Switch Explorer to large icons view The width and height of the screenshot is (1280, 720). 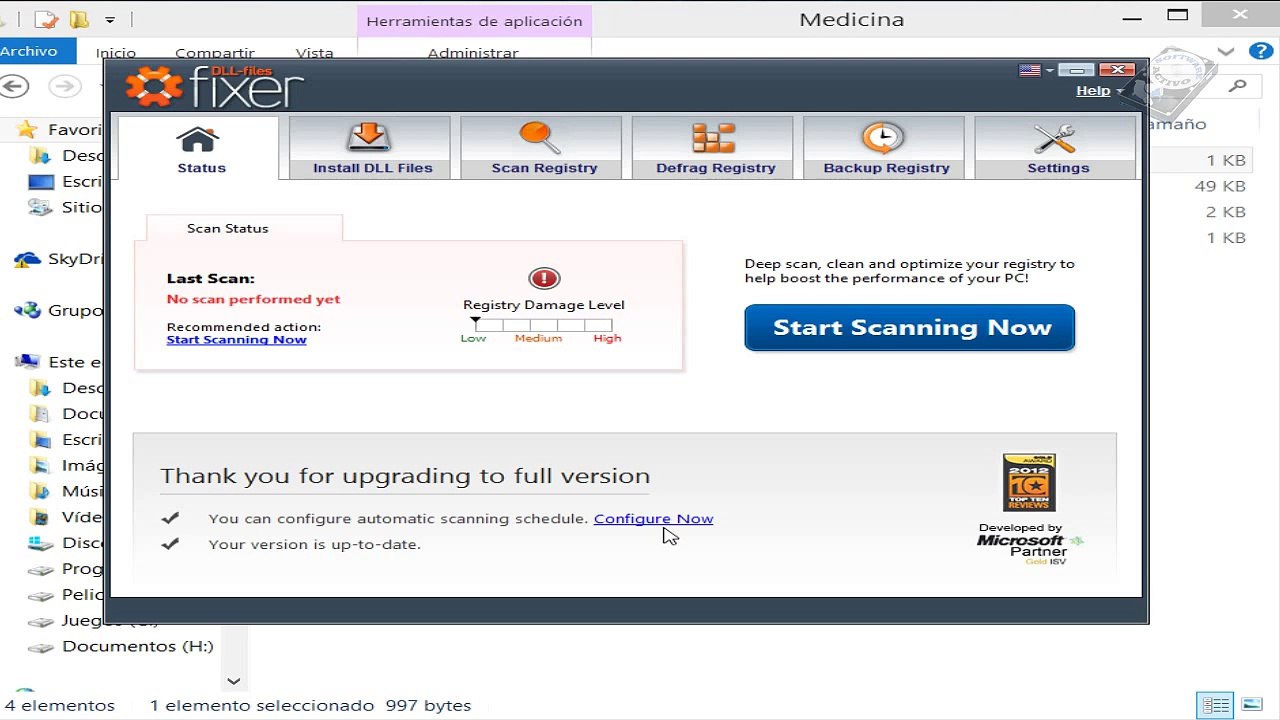1251,705
